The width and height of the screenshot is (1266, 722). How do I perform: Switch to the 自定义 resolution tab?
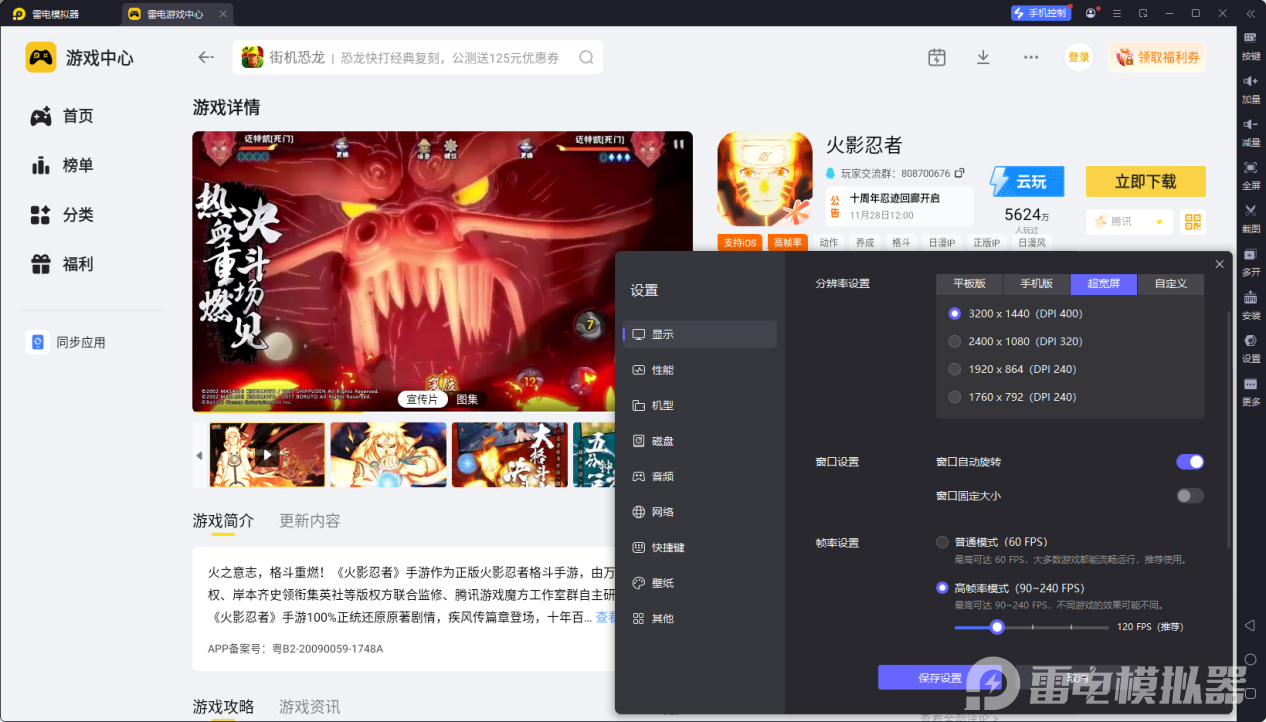(1170, 284)
